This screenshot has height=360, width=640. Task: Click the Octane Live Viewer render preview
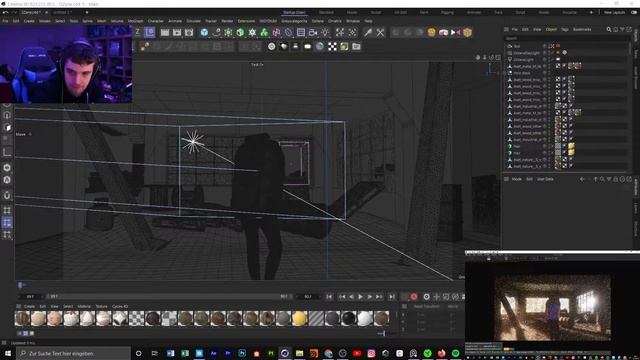pos(553,307)
